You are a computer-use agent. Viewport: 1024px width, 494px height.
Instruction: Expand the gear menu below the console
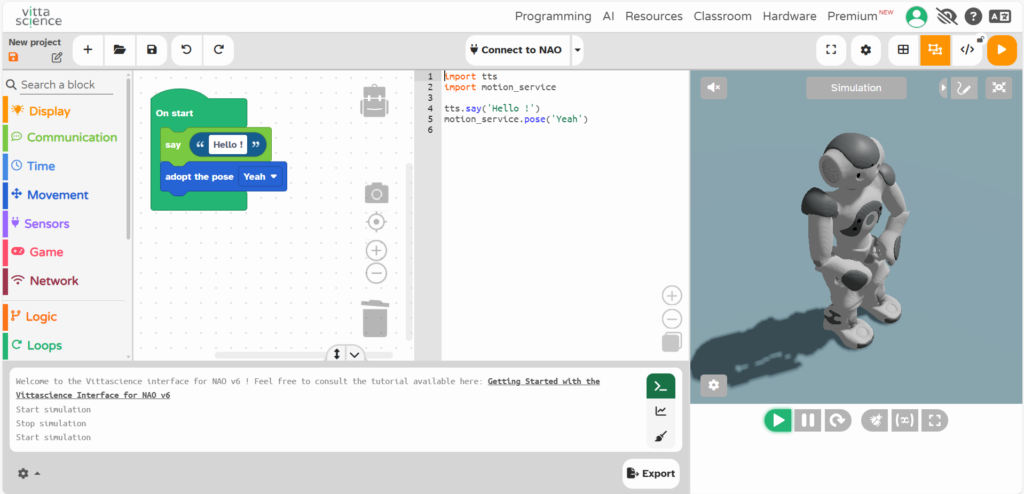point(28,473)
